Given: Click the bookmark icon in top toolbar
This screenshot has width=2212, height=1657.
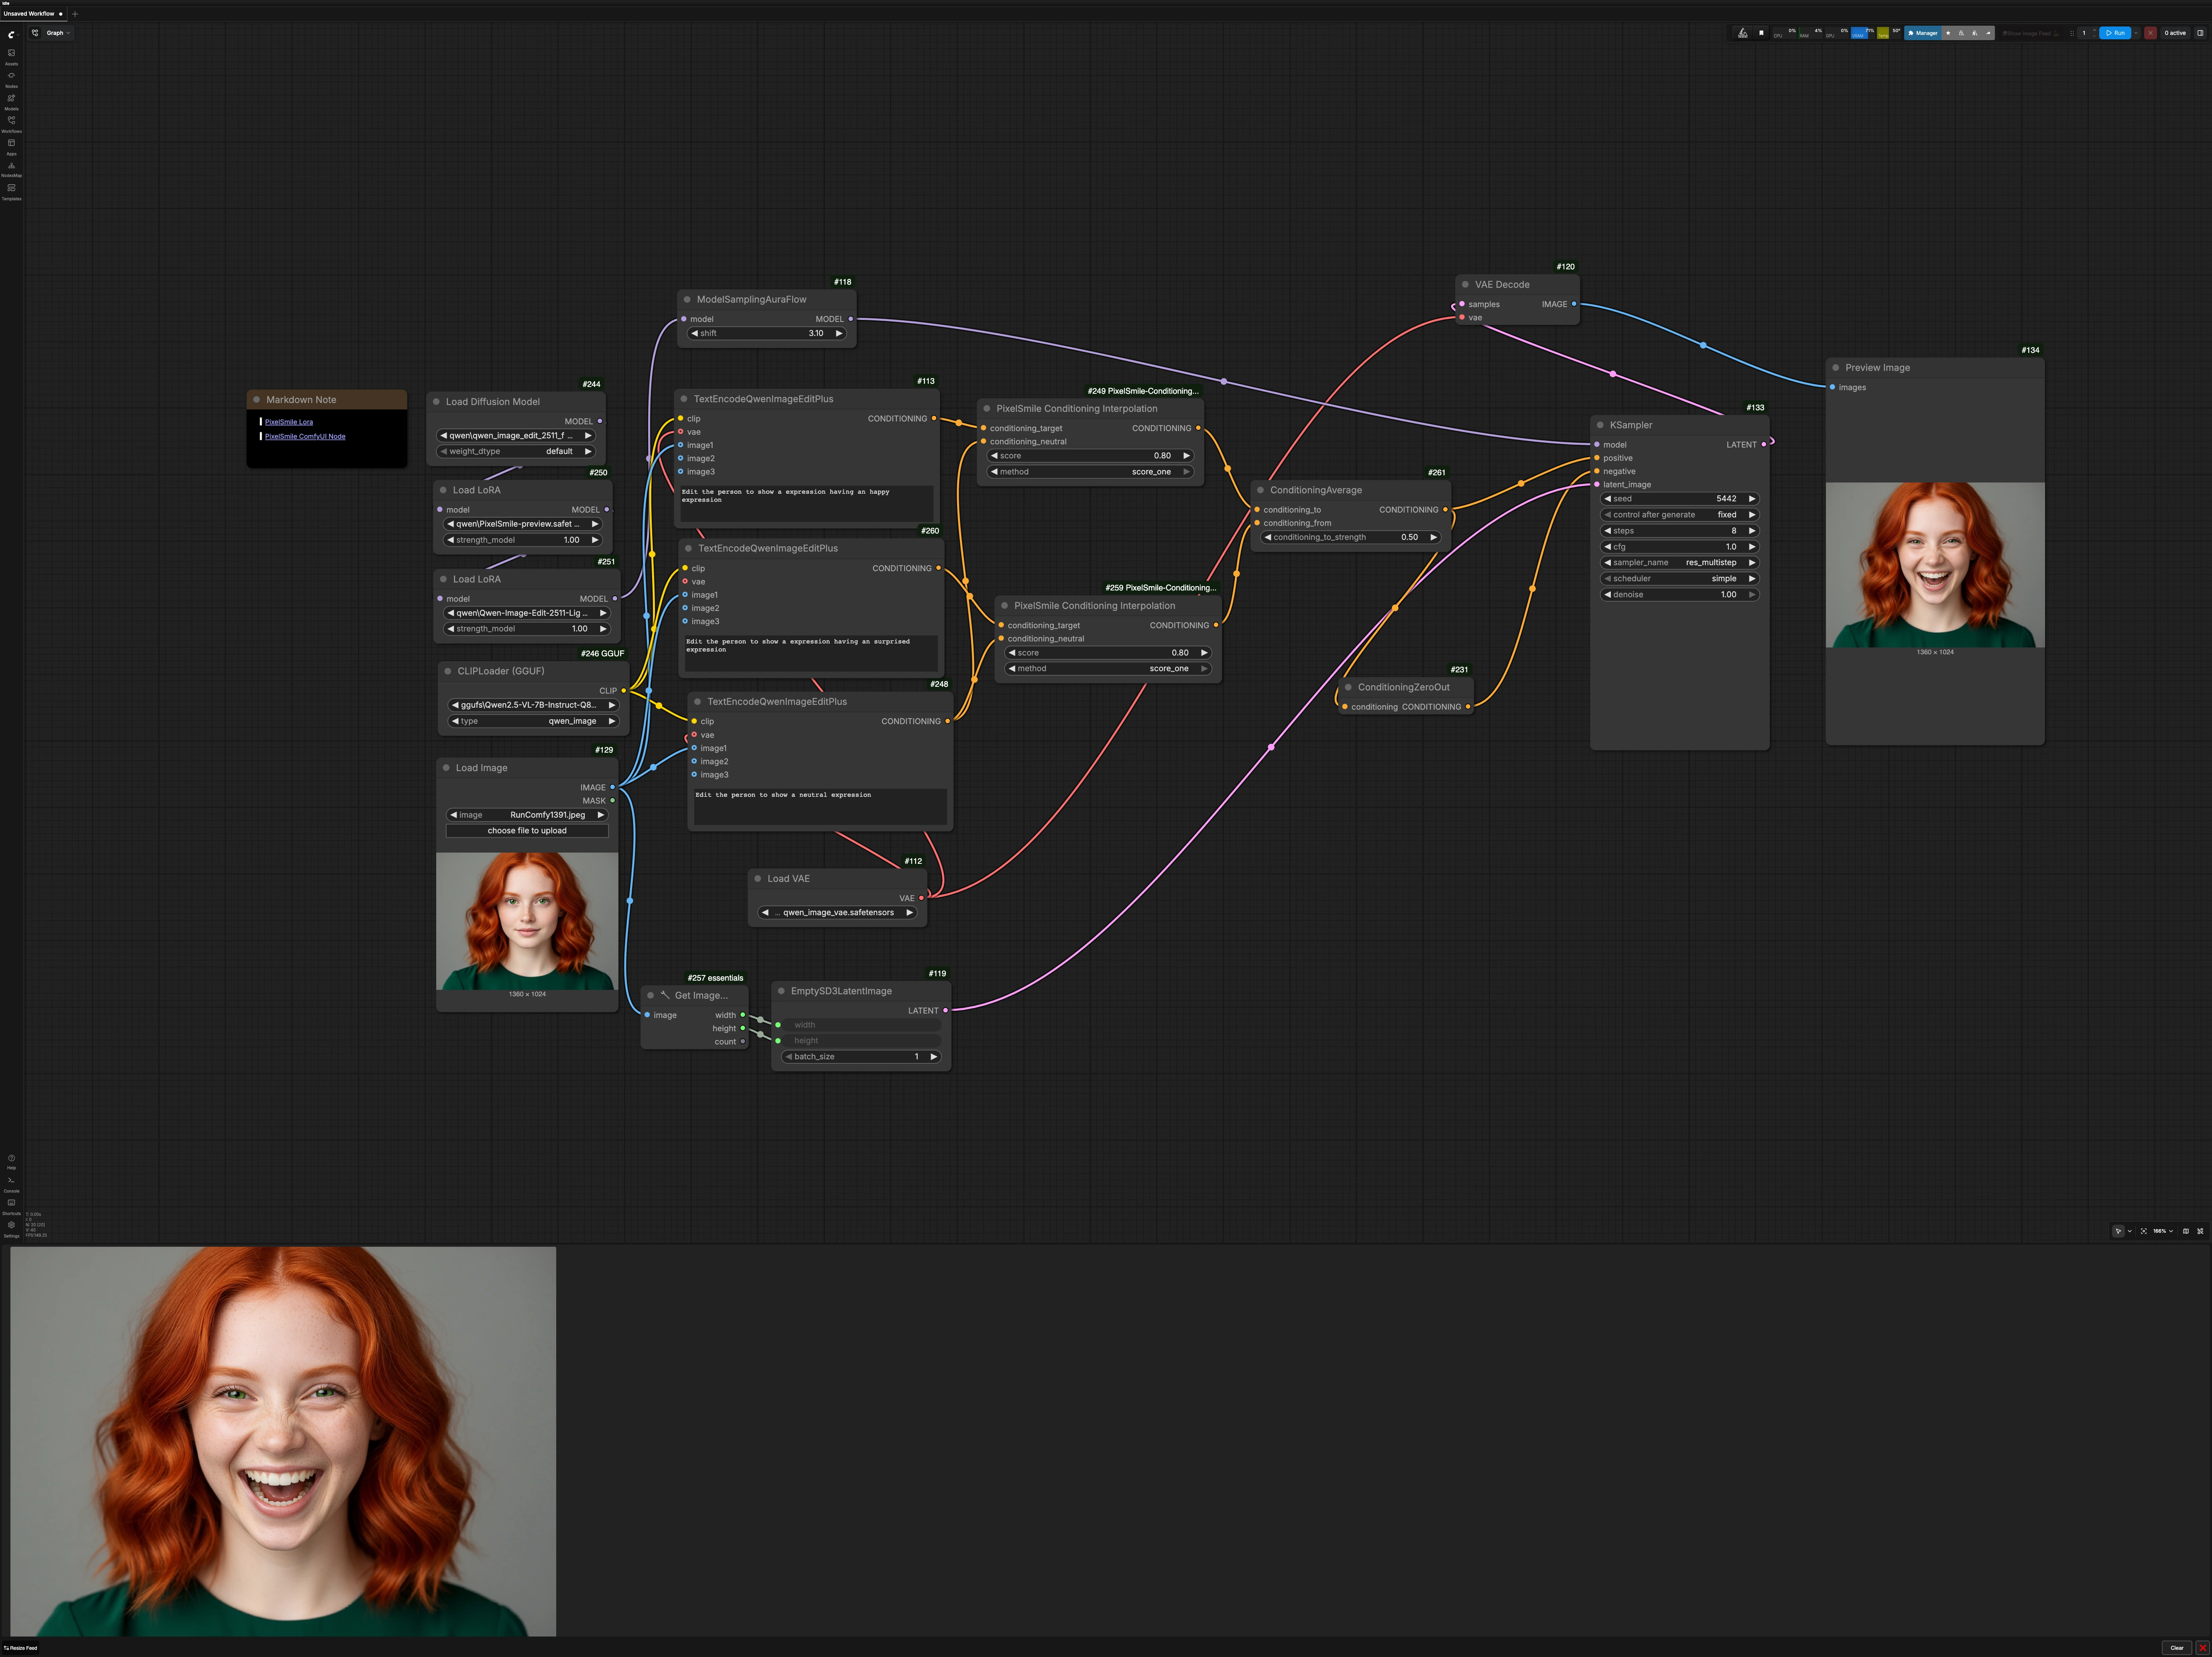Looking at the screenshot, I should [x=1761, y=33].
